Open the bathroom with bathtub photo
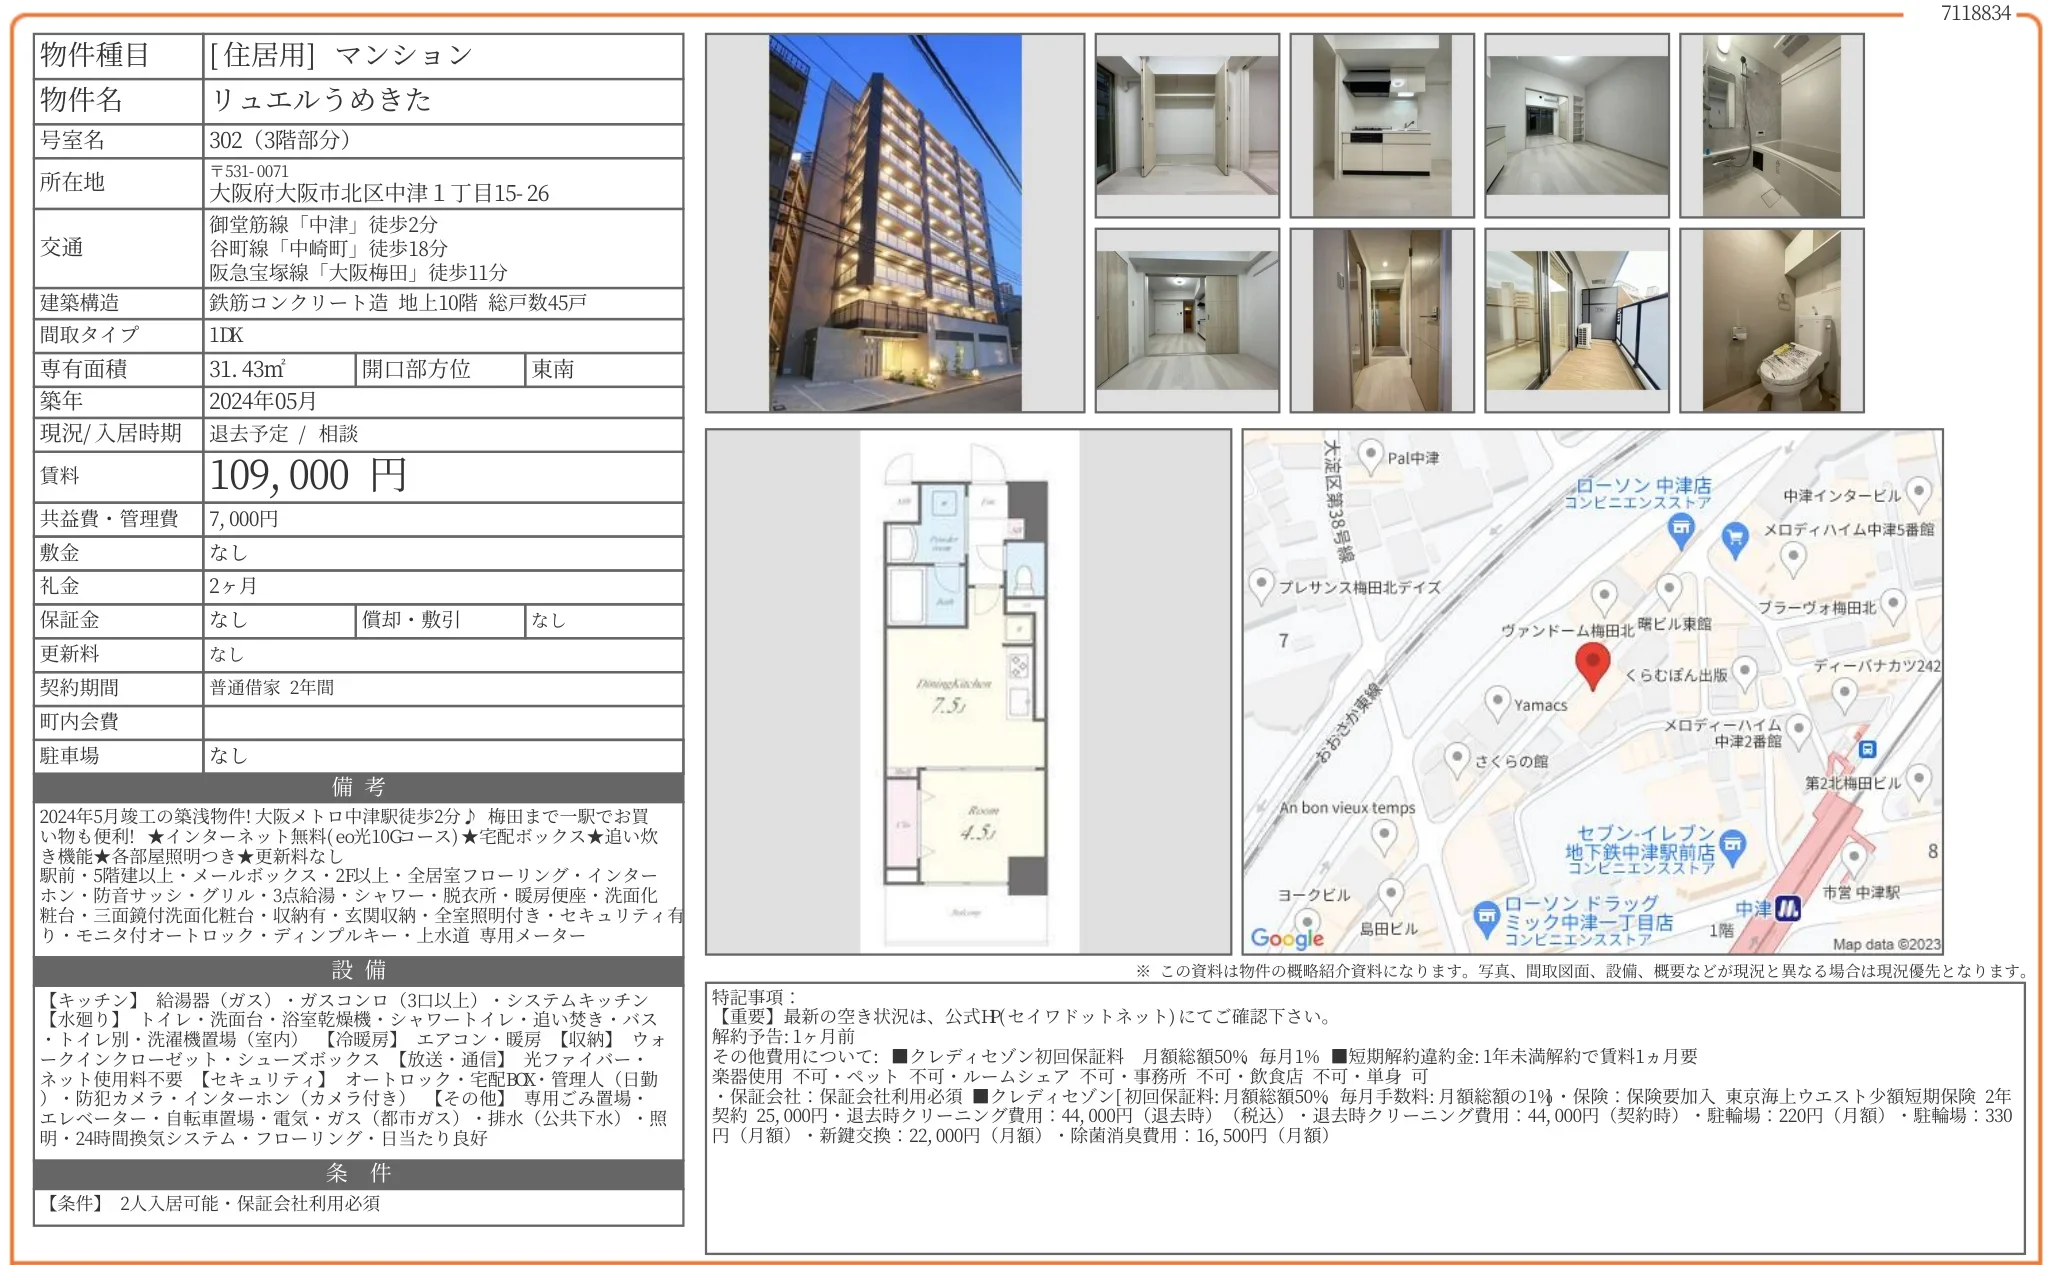Viewport: 2056px width, 1265px height. point(1771,126)
